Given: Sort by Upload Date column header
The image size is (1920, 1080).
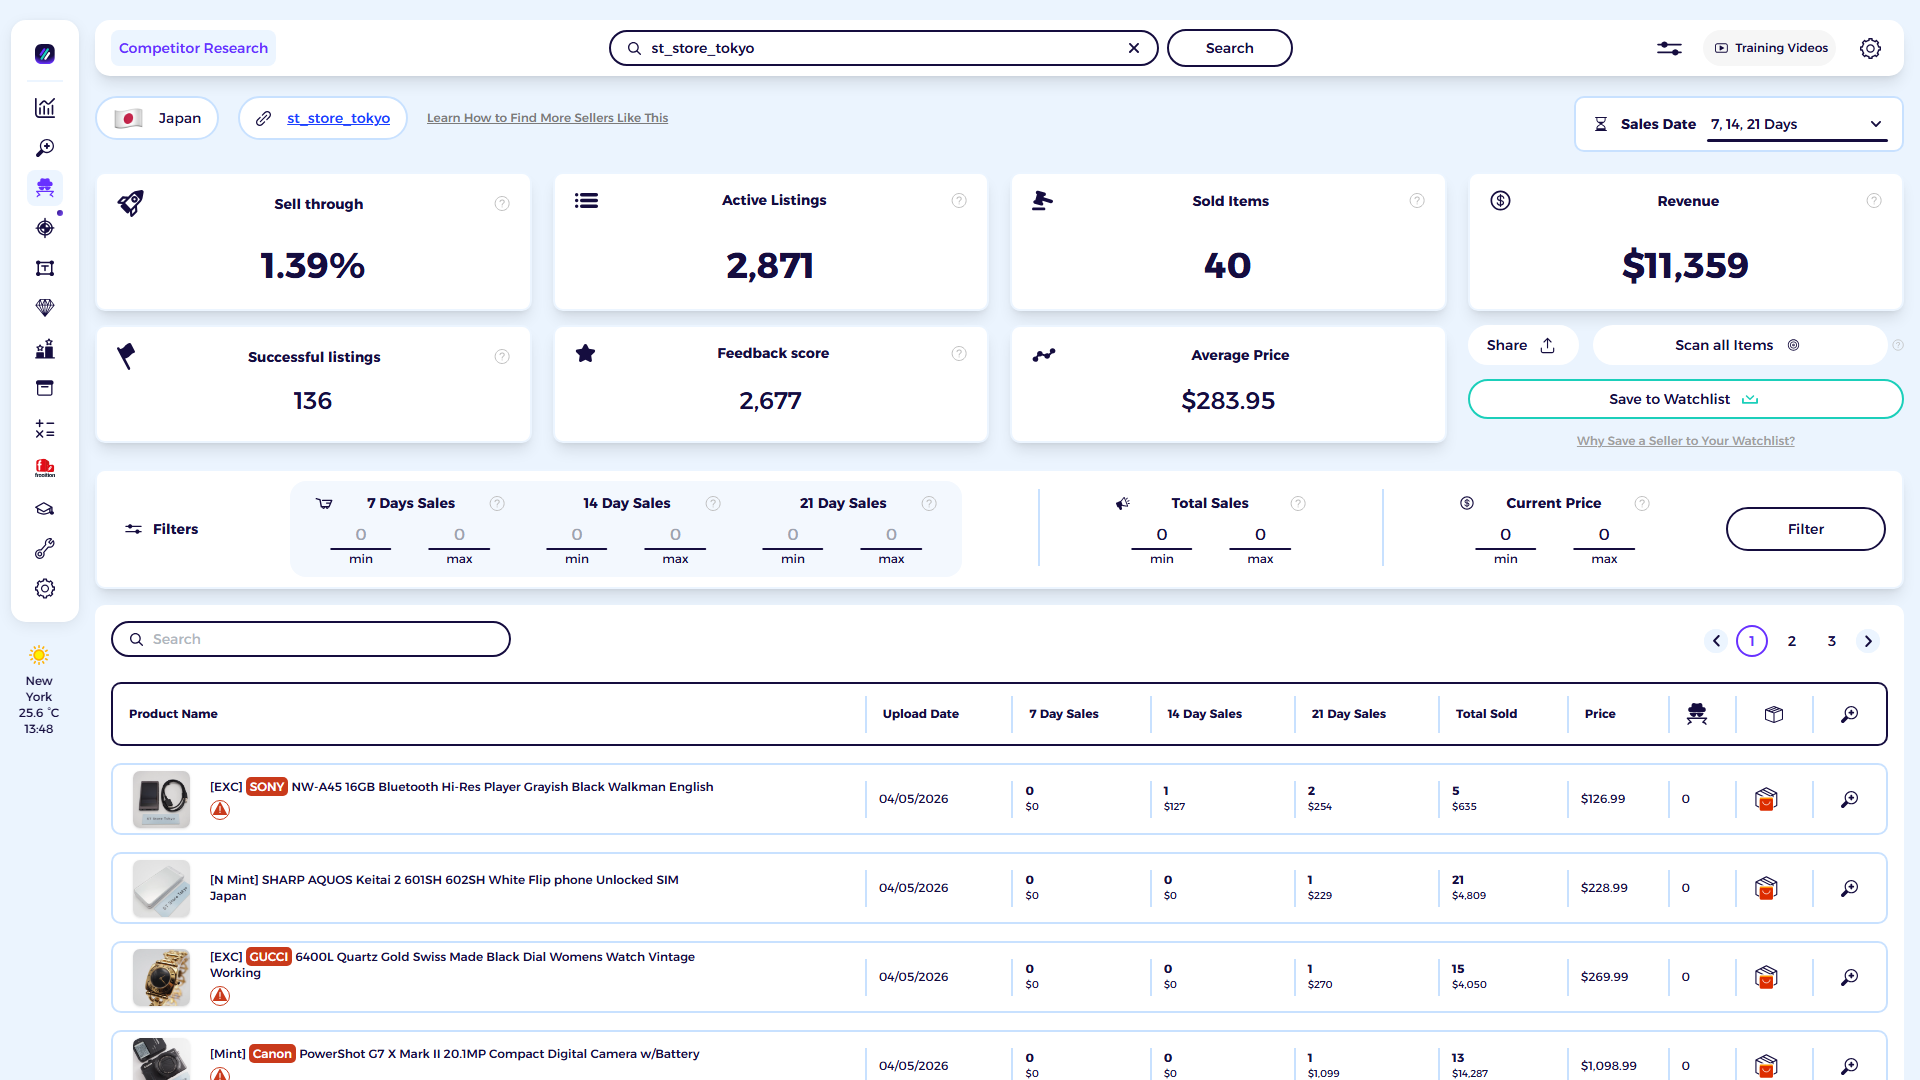Looking at the screenshot, I should 920,714.
